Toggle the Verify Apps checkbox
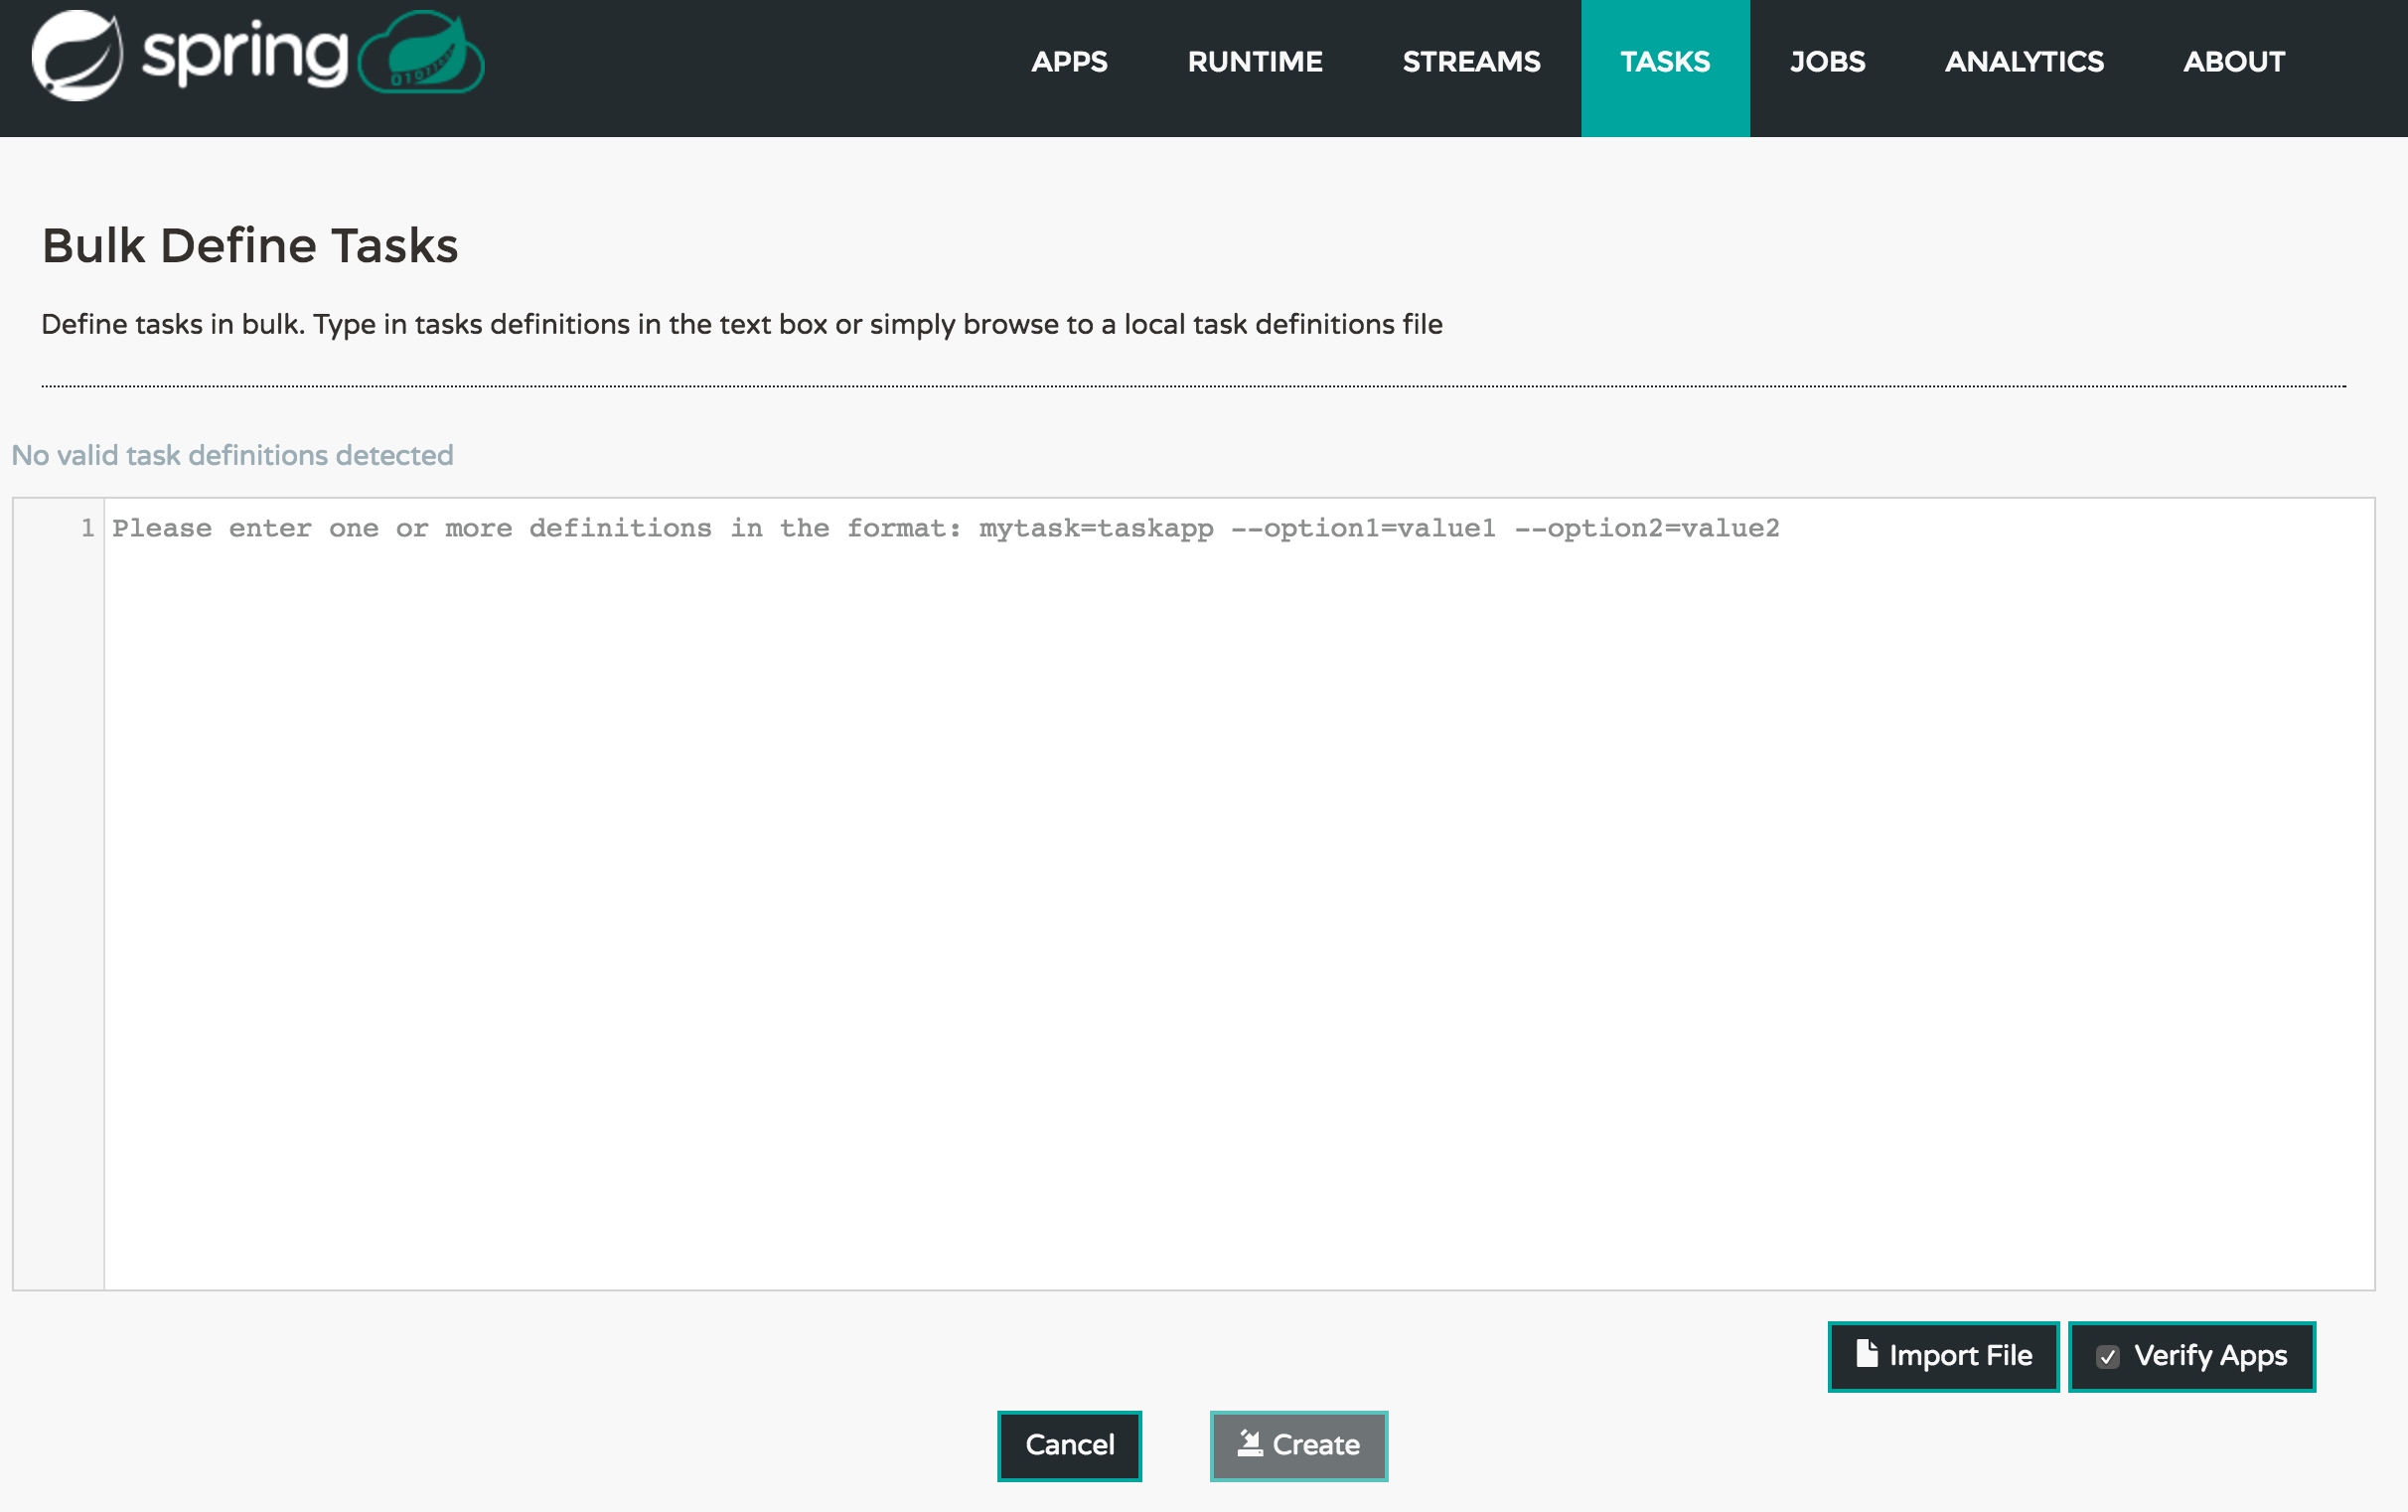This screenshot has width=2408, height=1512. [x=2107, y=1357]
